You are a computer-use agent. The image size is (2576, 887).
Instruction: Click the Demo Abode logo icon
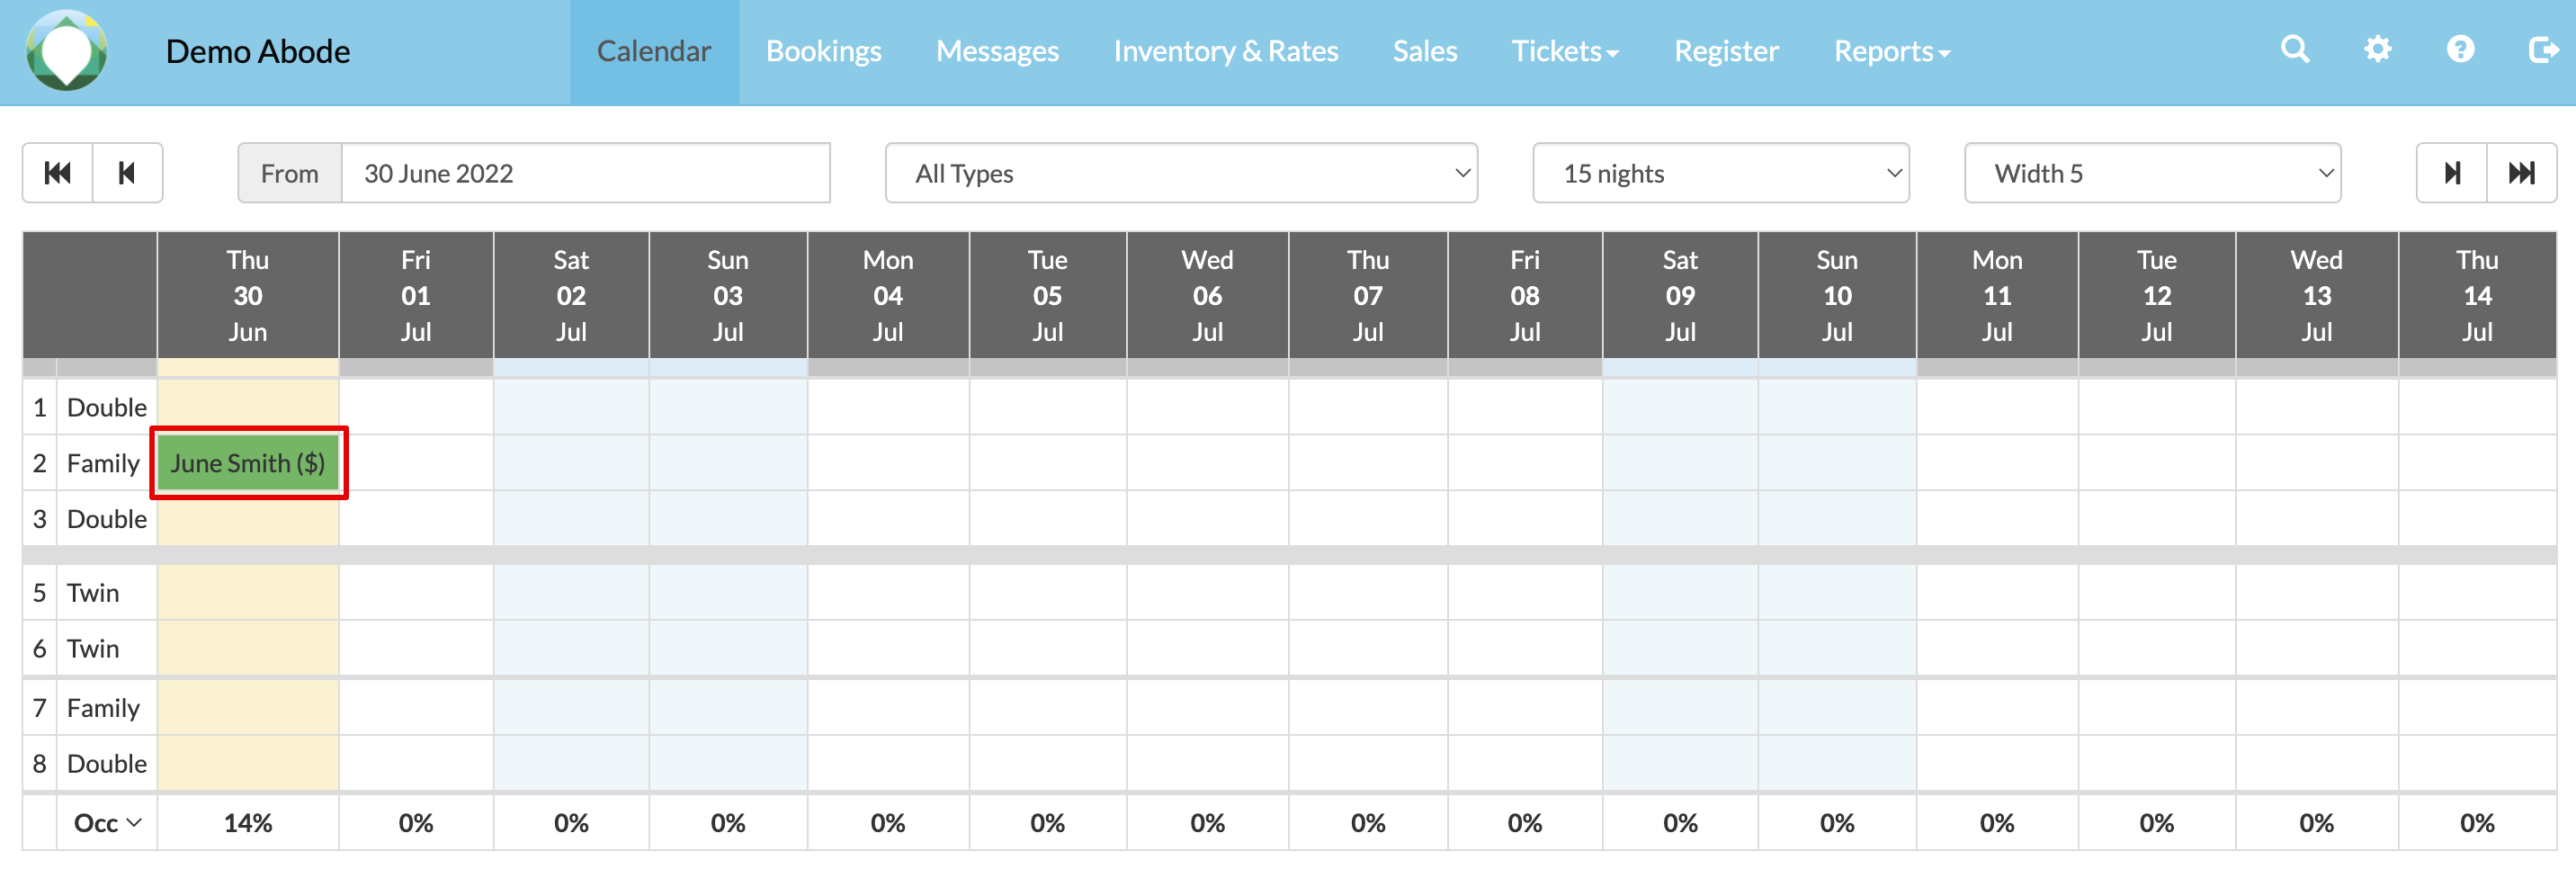coord(66,51)
